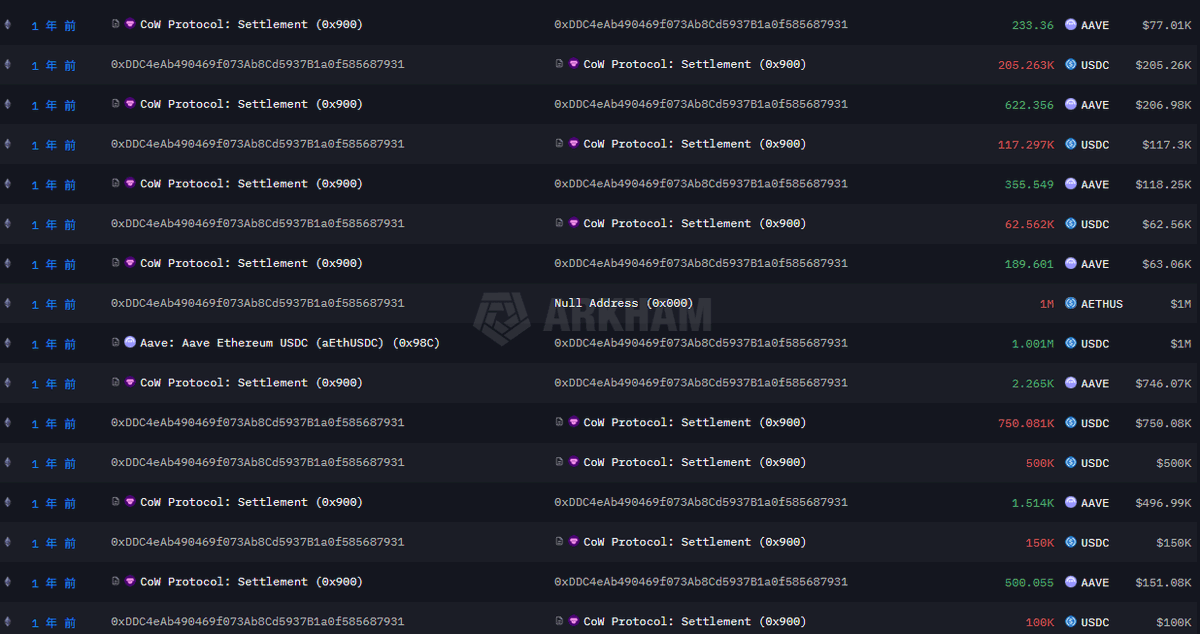Click the 1.001M amount value
This screenshot has height=634, width=1200.
coord(1033,344)
